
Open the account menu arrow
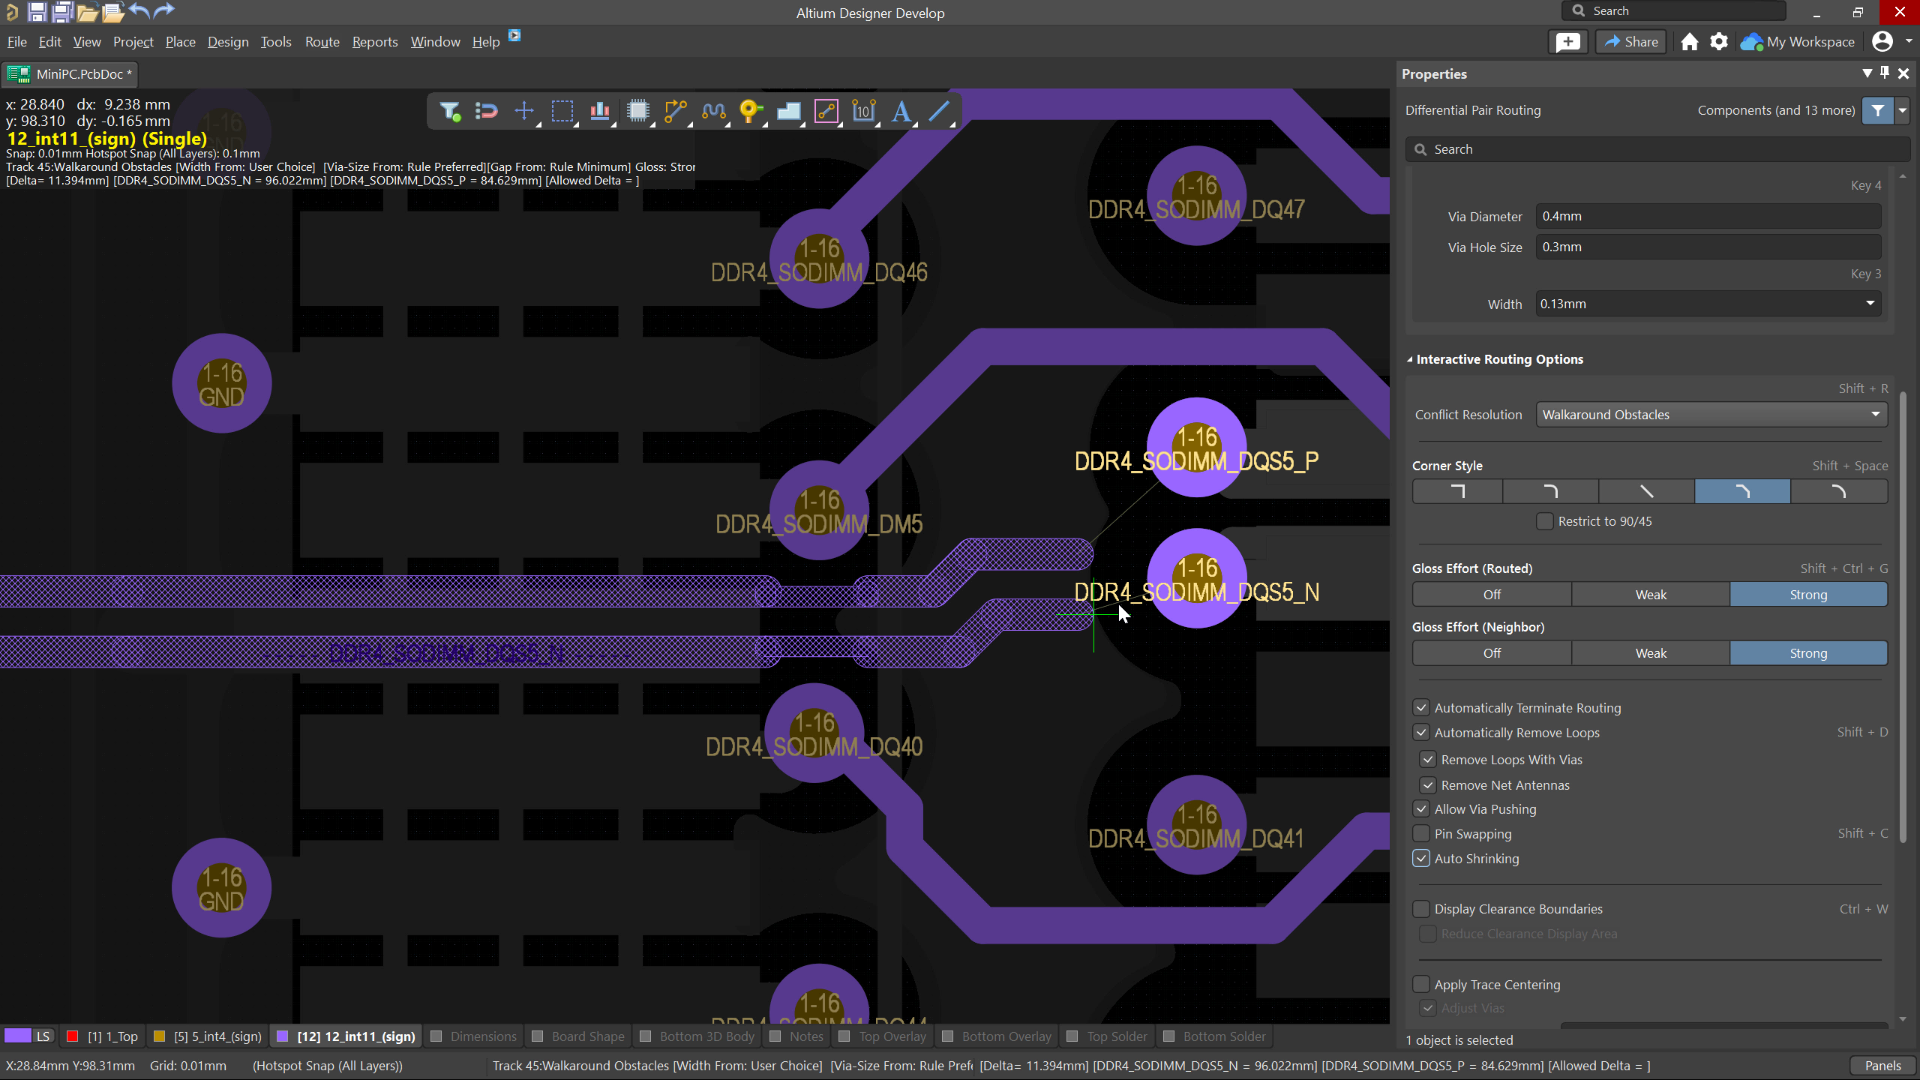(1908, 42)
